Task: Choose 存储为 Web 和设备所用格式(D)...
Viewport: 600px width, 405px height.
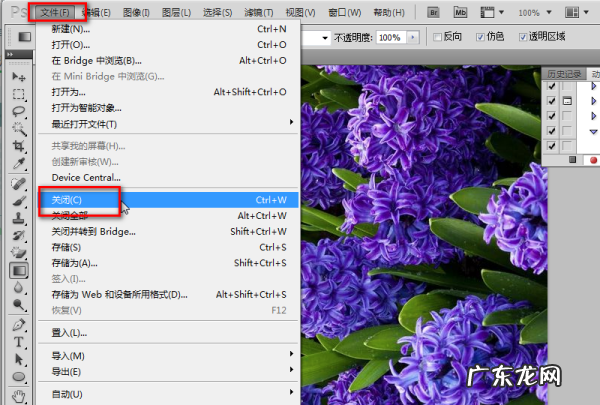Action: [168, 294]
